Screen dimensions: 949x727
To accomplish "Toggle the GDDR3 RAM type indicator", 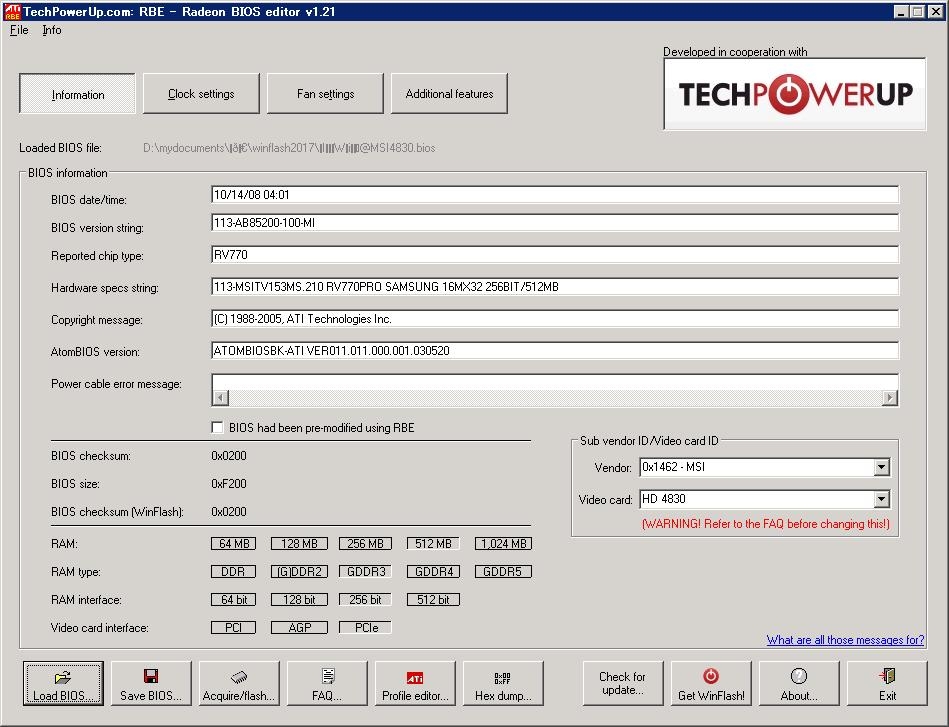I will 365,572.
